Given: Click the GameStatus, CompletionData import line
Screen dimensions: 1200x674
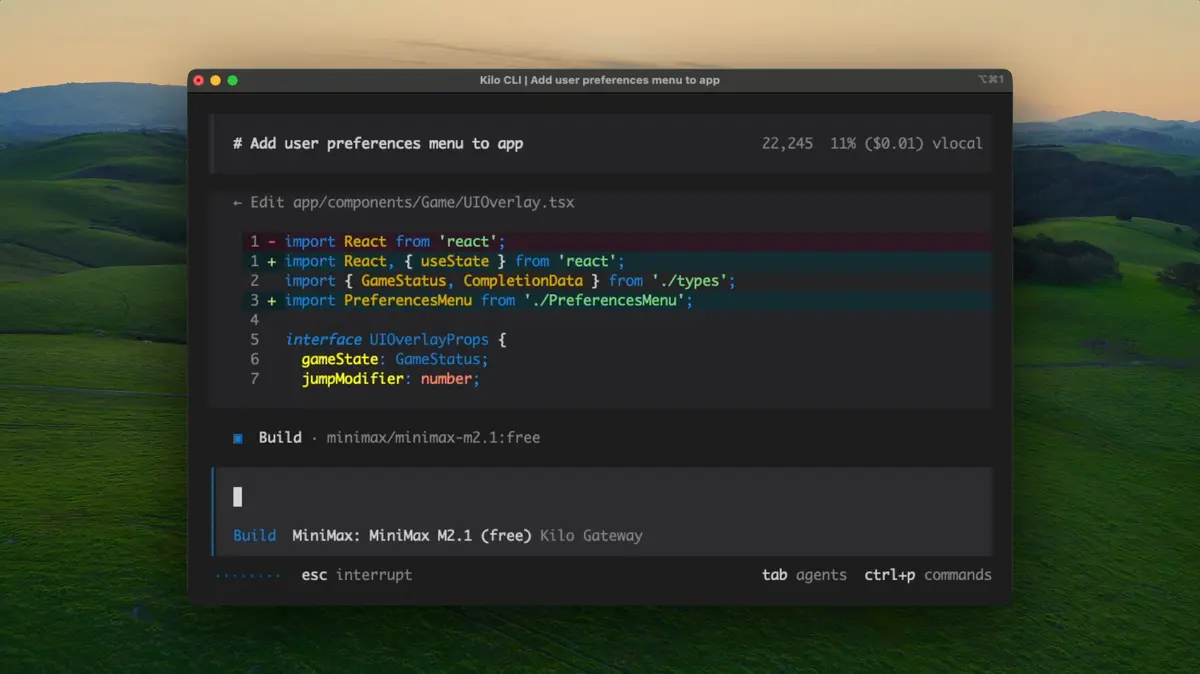Looking at the screenshot, I should (x=617, y=281).
